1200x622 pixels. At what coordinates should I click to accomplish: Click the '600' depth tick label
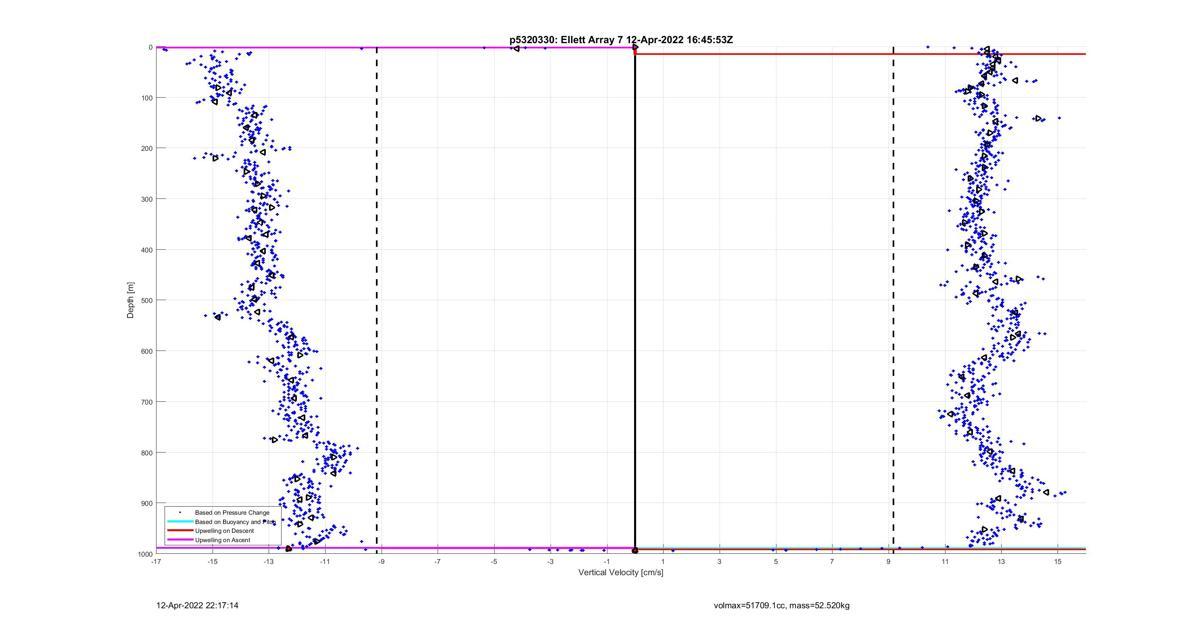145,351
